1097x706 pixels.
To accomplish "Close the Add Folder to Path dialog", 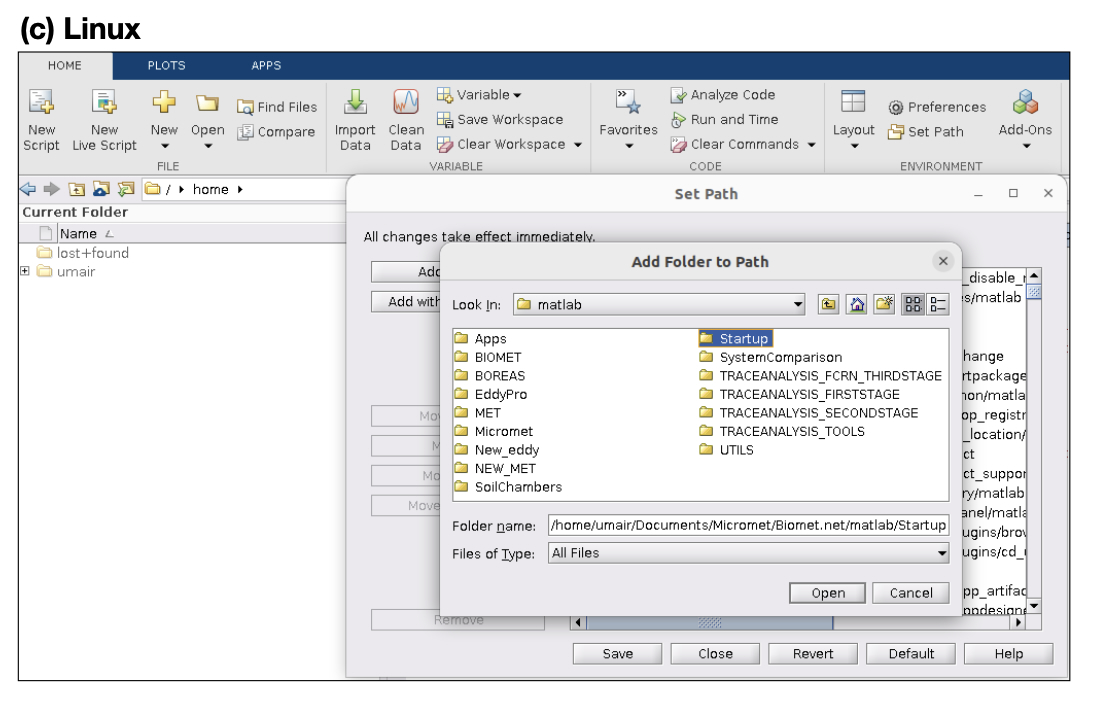I will click(942, 261).
